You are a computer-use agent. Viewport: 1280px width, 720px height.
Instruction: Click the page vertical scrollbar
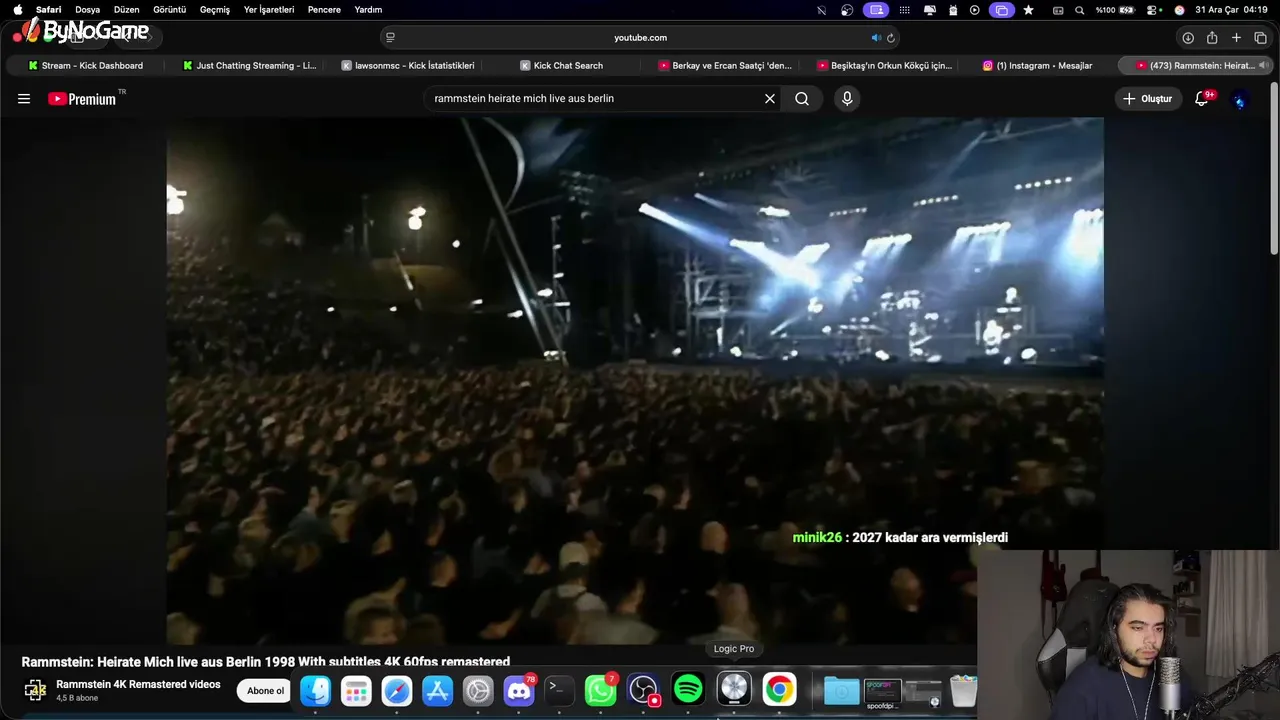tap(1274, 170)
